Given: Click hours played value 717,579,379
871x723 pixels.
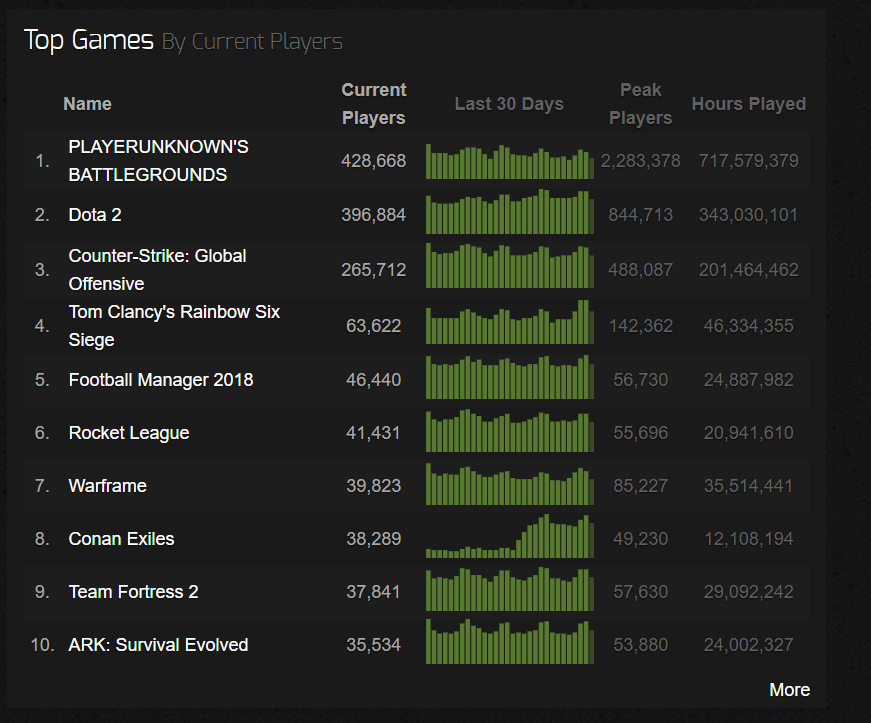Looking at the screenshot, I should (x=749, y=161).
